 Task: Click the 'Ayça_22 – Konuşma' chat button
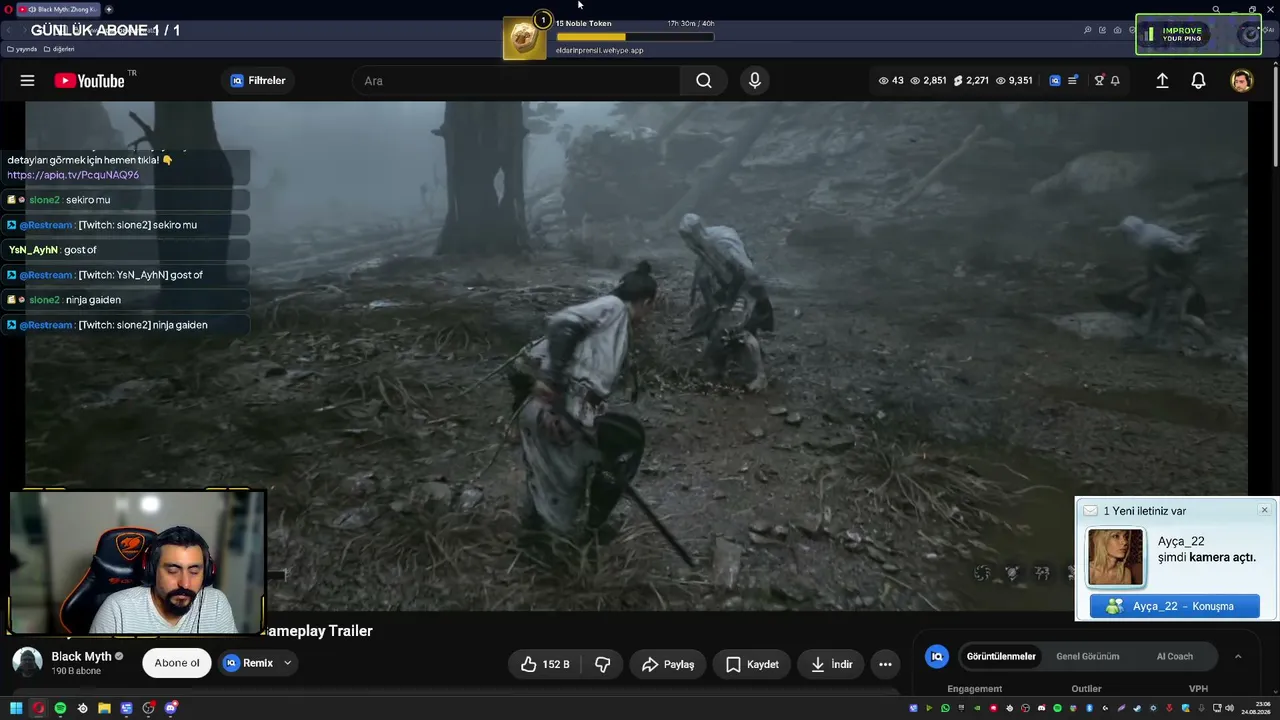coord(1175,606)
